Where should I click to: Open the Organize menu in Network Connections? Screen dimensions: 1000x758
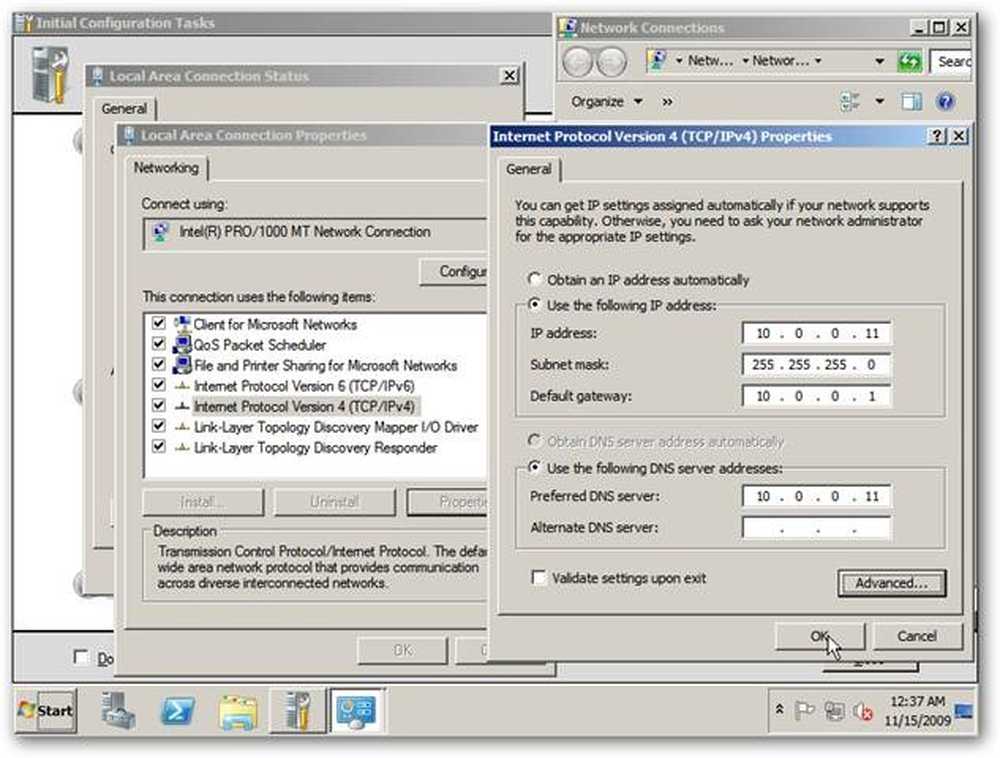(606, 101)
